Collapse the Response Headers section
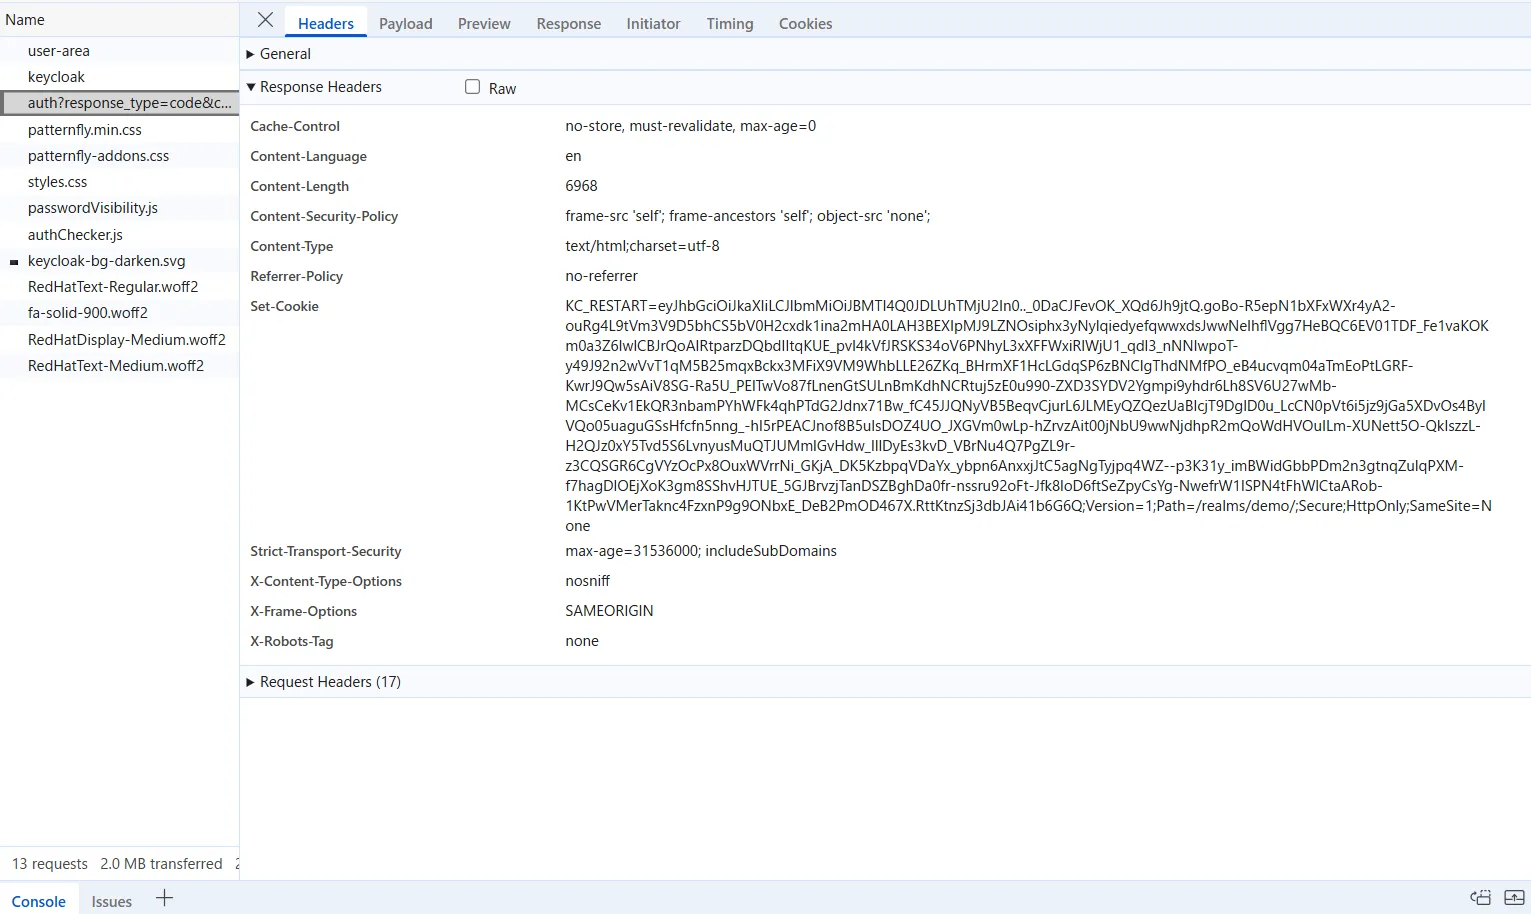 click(320, 87)
